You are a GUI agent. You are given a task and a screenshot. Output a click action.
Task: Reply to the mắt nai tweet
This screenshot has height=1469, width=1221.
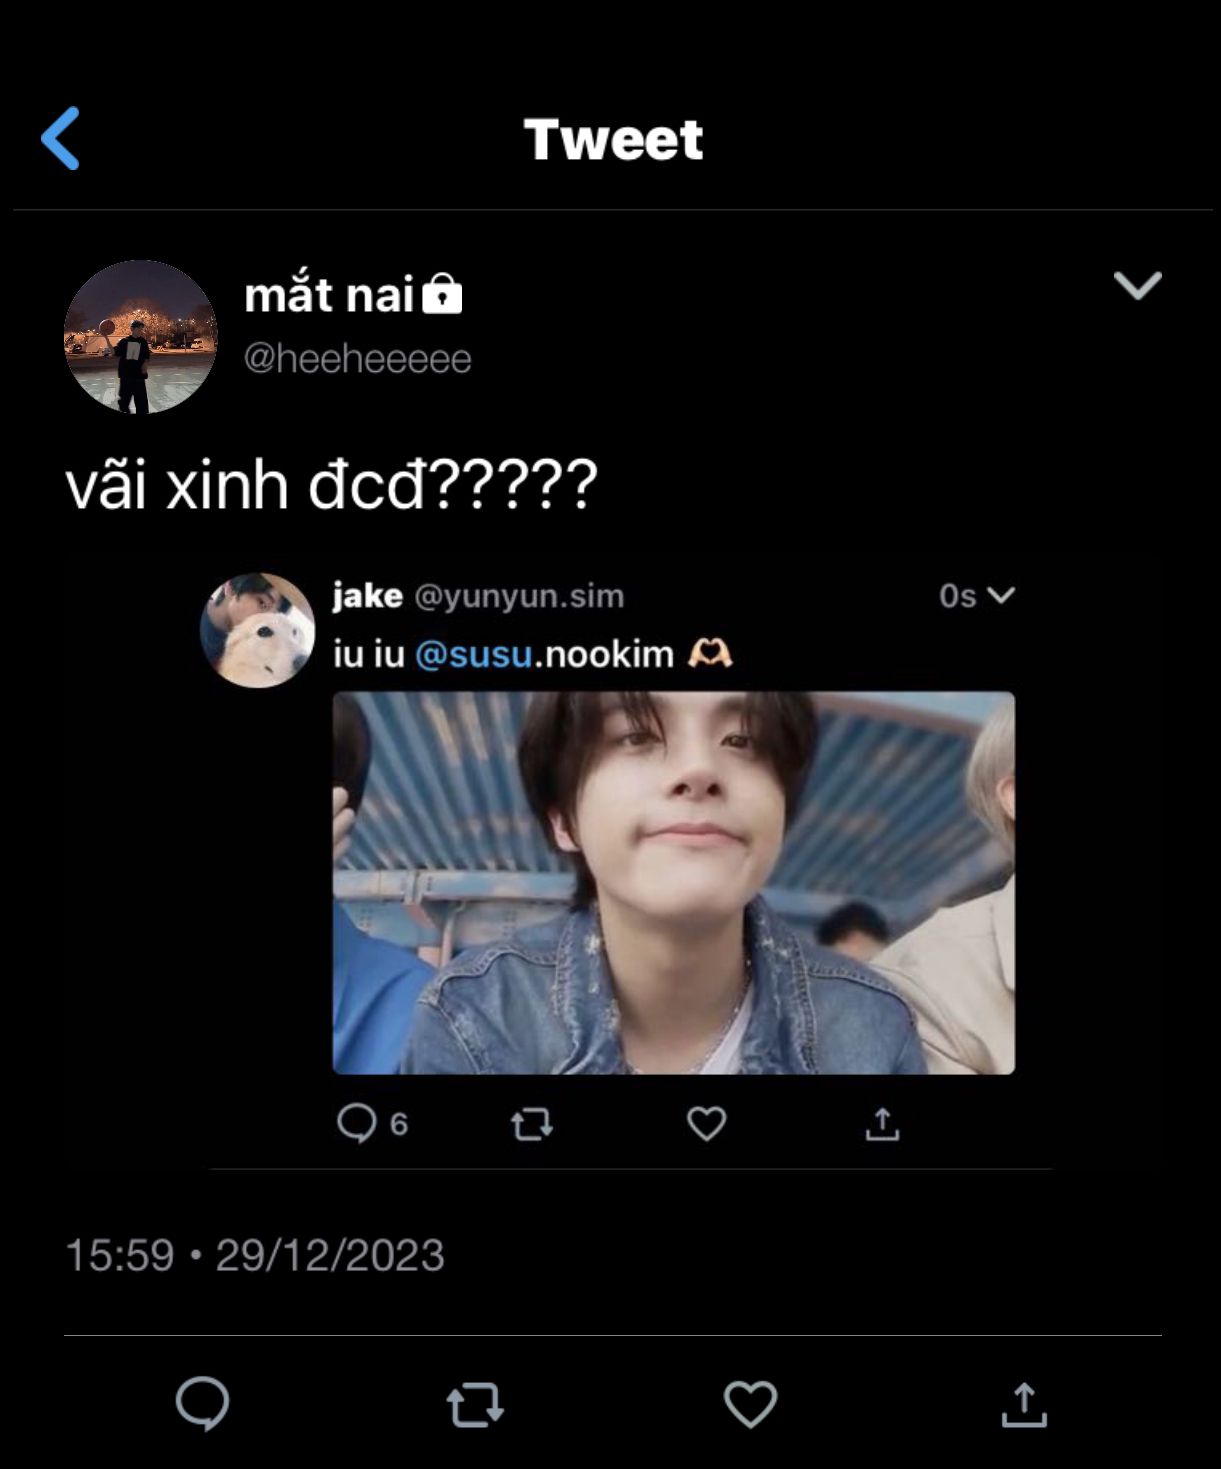coord(202,1404)
